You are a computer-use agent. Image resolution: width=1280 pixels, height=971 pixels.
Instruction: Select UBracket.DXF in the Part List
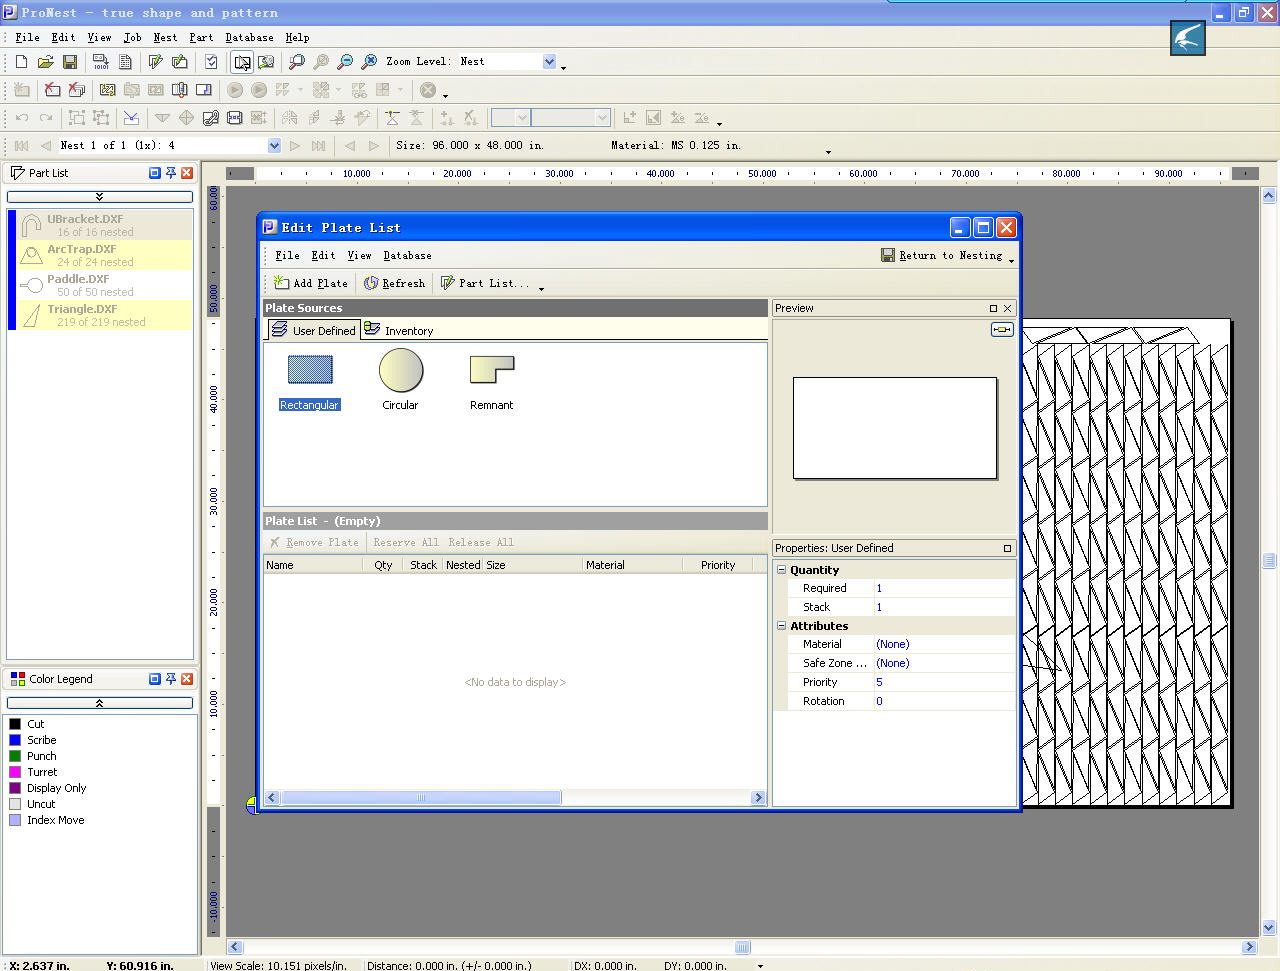(x=100, y=225)
